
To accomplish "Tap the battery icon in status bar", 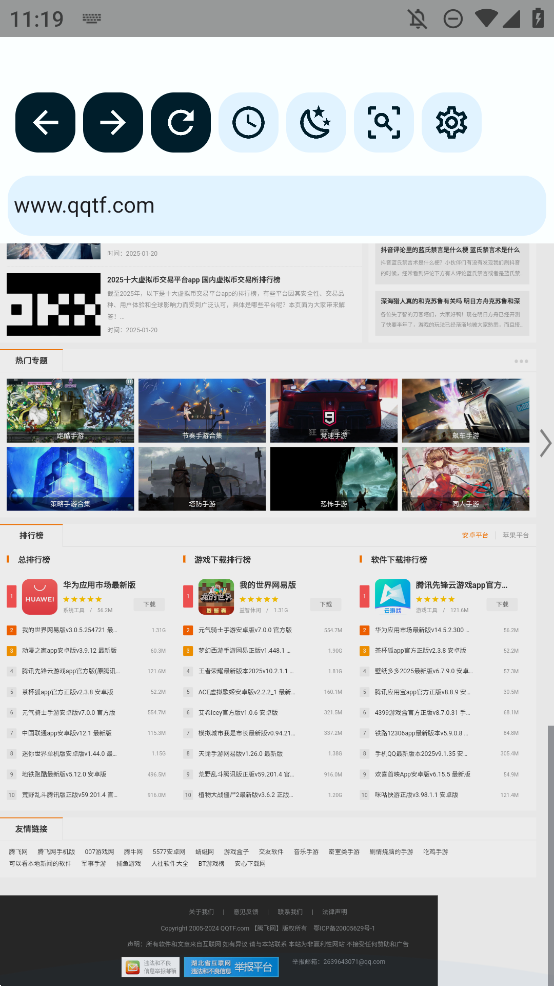I will (x=538, y=18).
